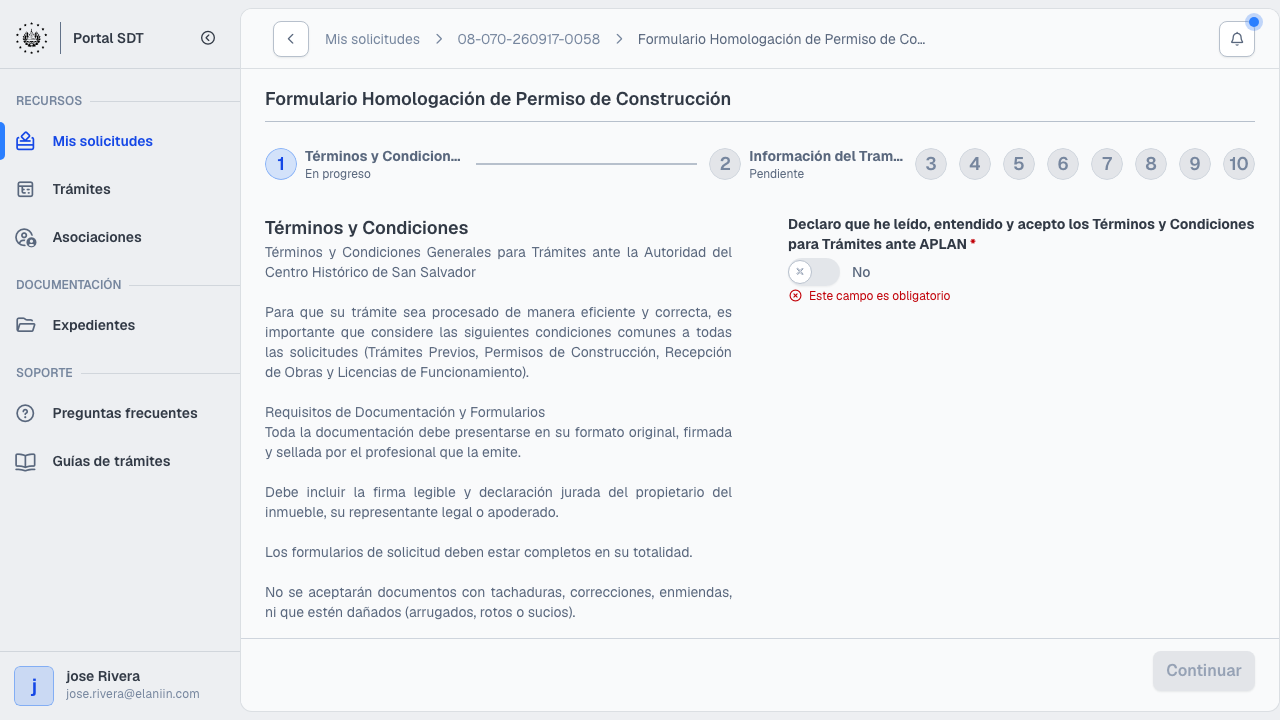Viewport: 1280px width, 720px height.
Task: Click the Trámites sidebar icon
Action: point(26,189)
